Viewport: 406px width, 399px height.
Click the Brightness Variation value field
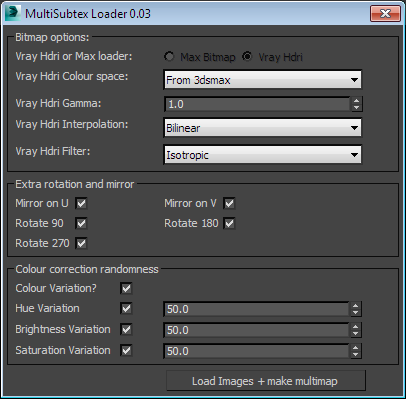[256, 330]
